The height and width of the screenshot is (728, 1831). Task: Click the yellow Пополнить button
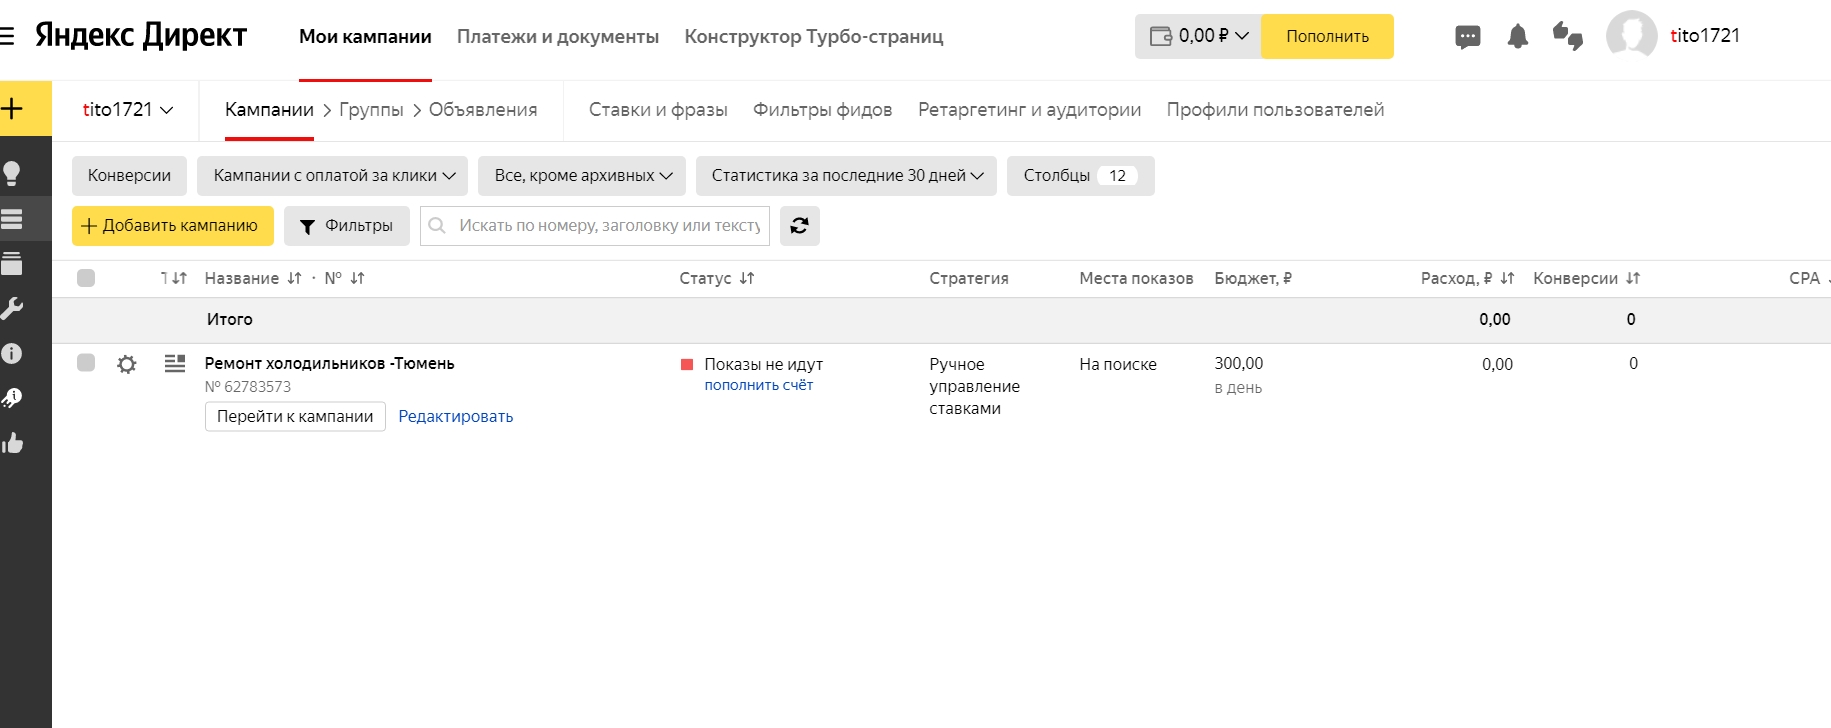[x=1327, y=36]
